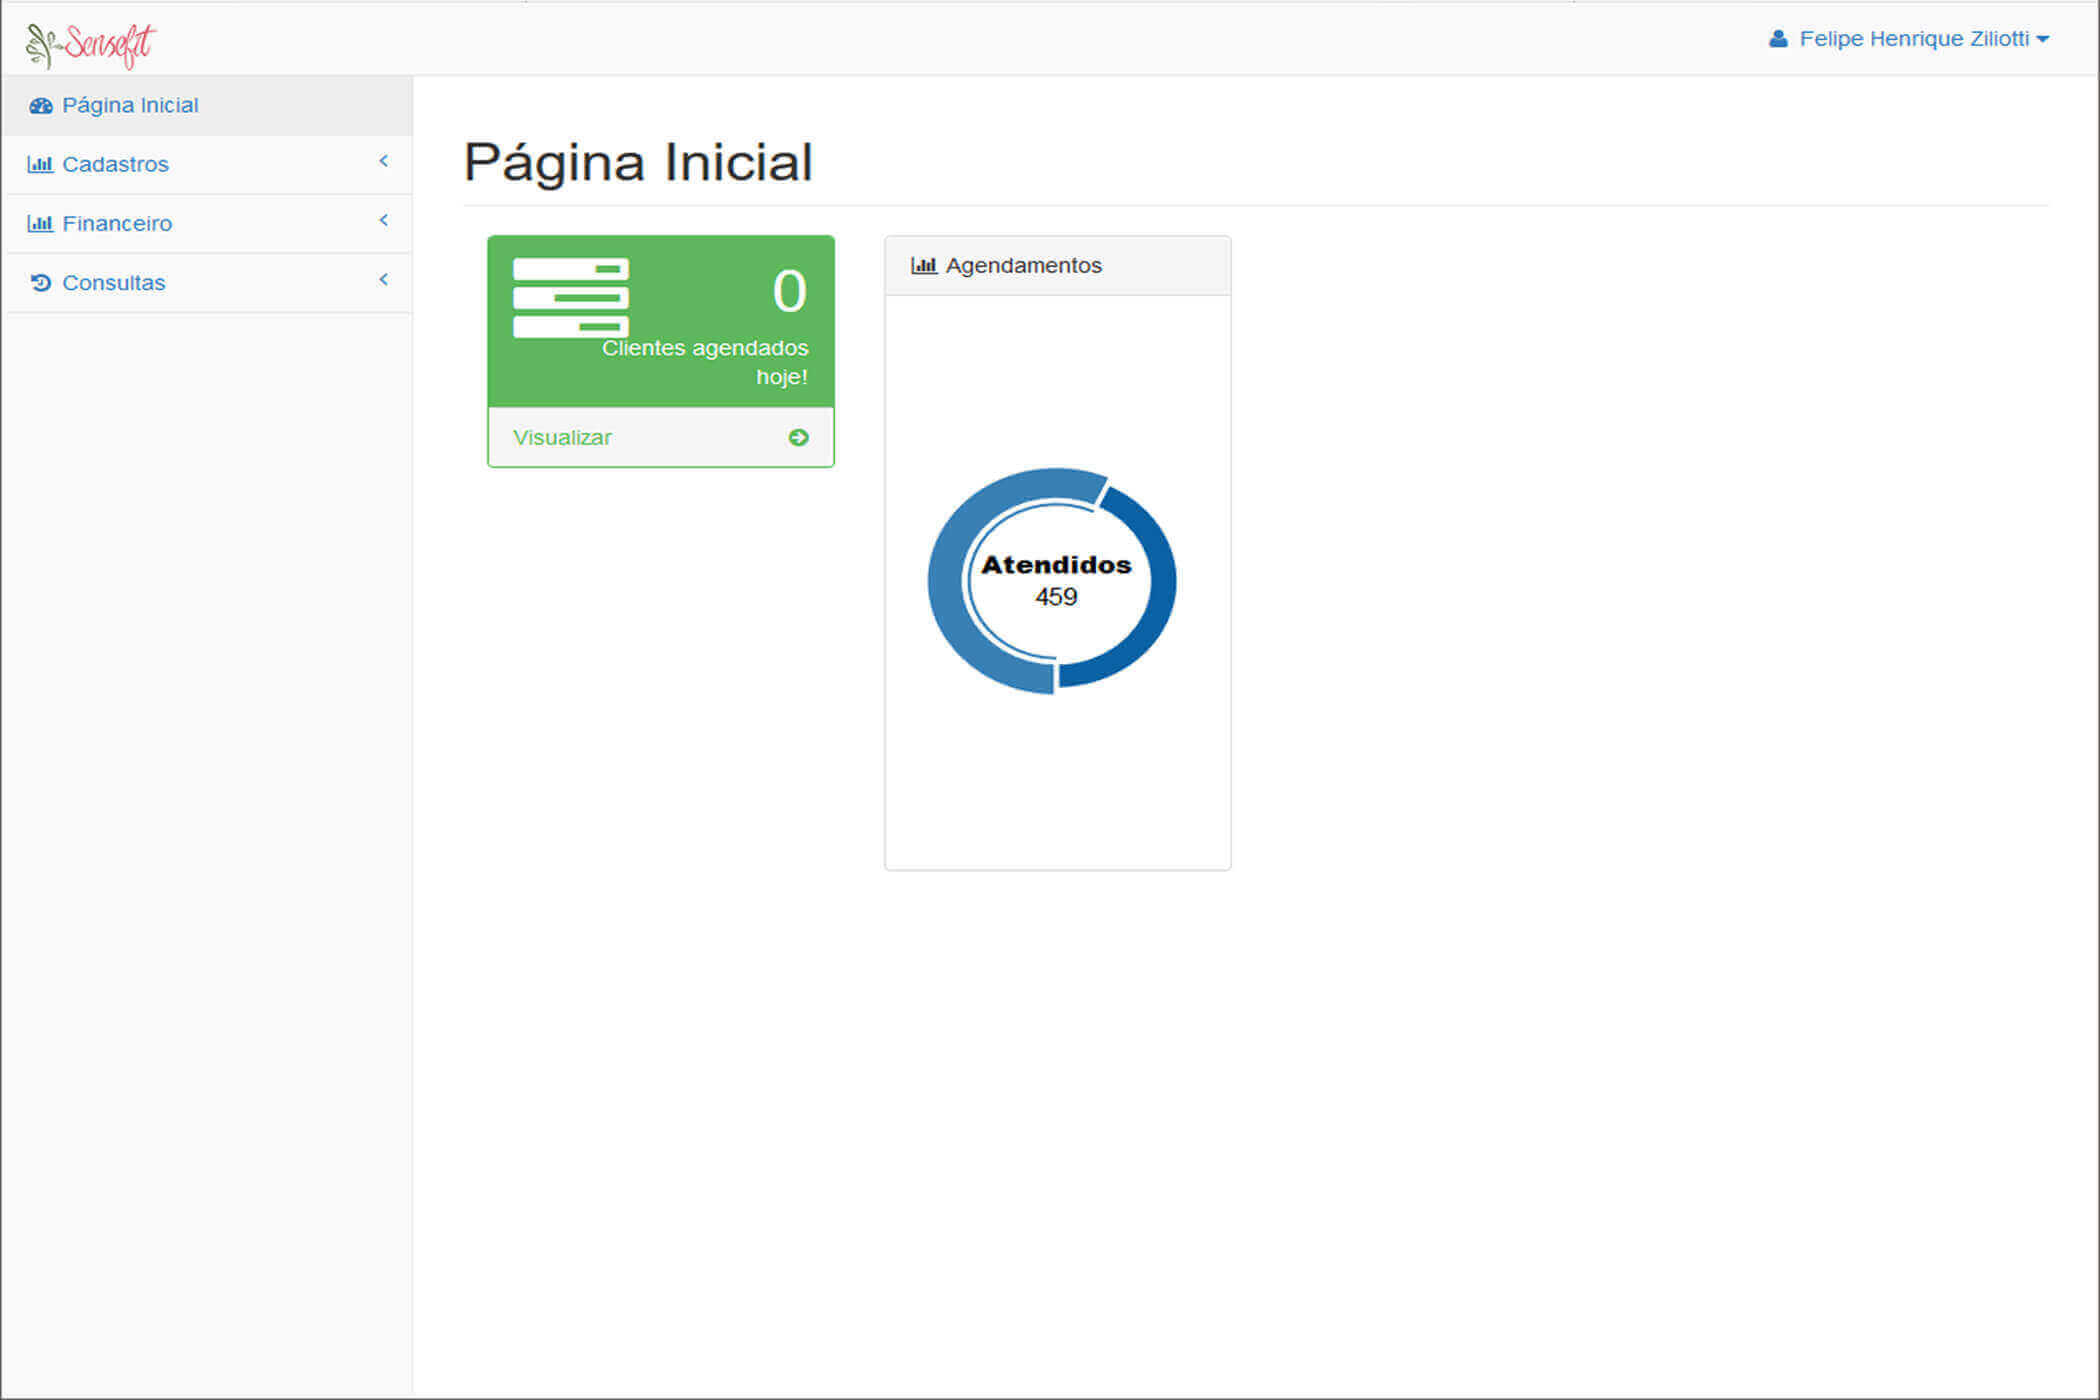
Task: Click the task list icon in green card
Action: coord(571,298)
